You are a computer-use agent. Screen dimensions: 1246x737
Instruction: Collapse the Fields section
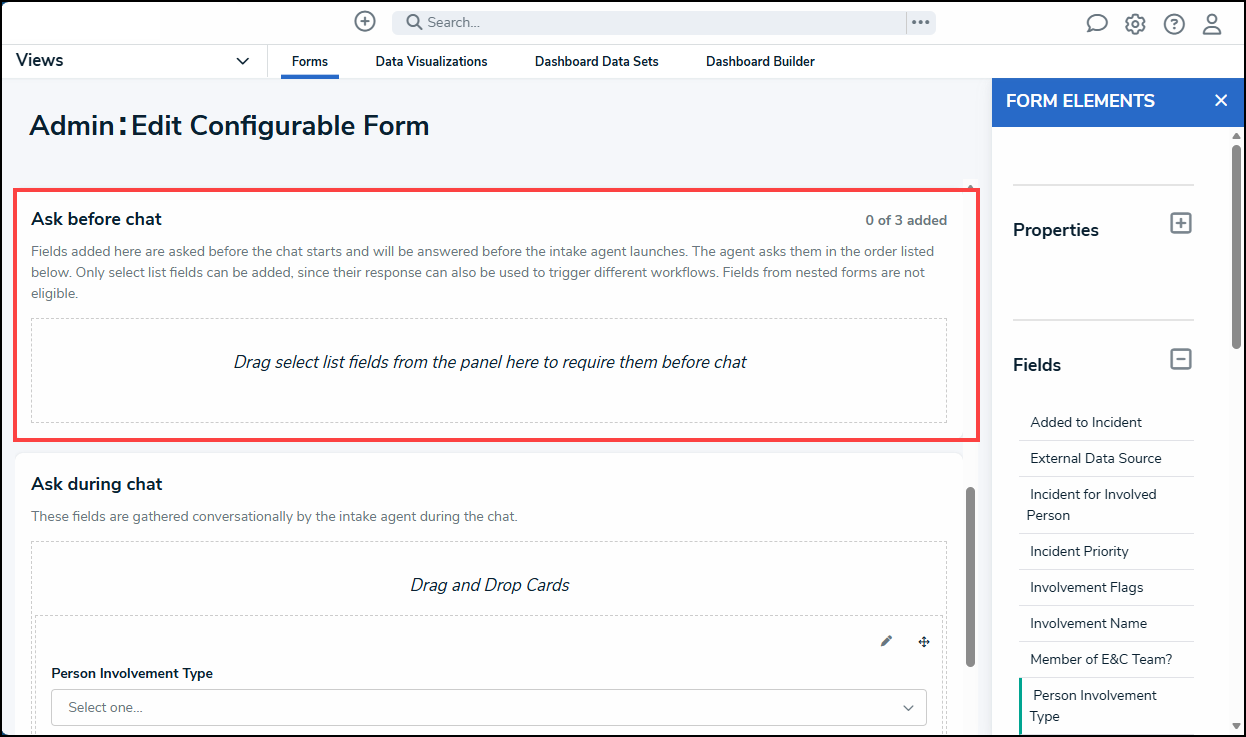click(1181, 358)
